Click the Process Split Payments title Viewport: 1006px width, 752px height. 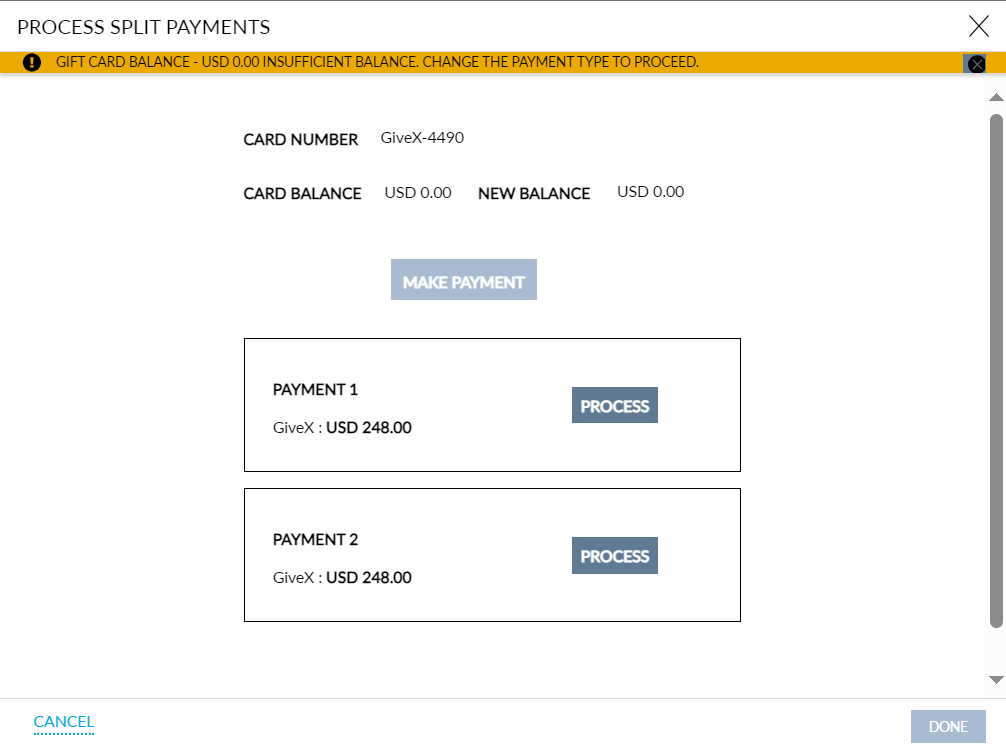(144, 27)
